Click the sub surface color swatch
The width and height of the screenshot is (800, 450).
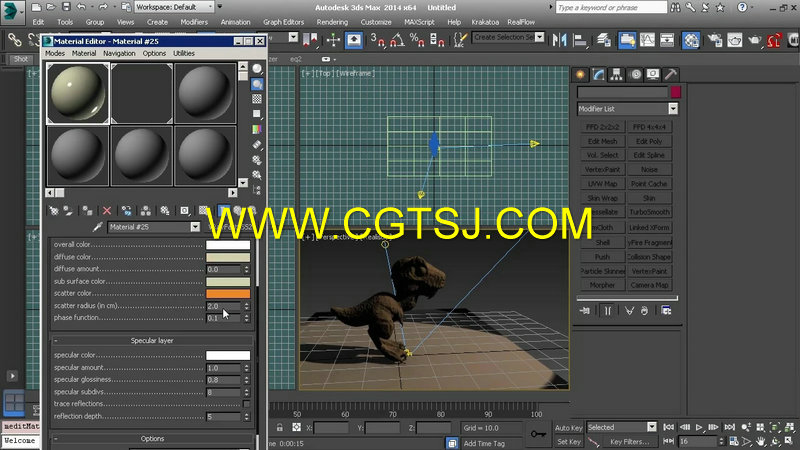228,282
